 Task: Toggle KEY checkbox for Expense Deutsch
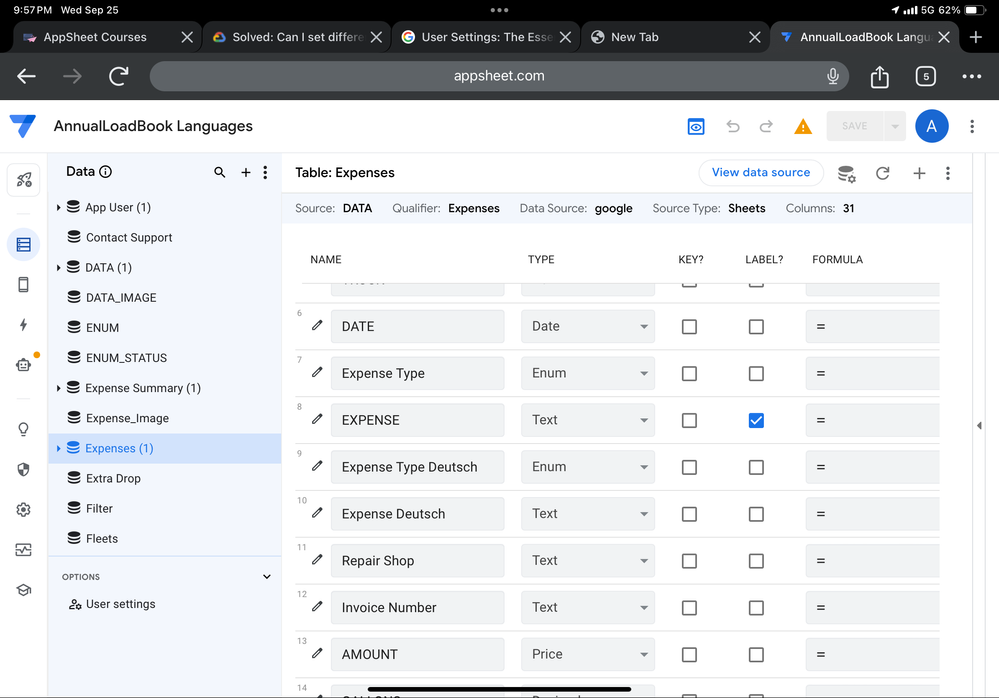(689, 514)
